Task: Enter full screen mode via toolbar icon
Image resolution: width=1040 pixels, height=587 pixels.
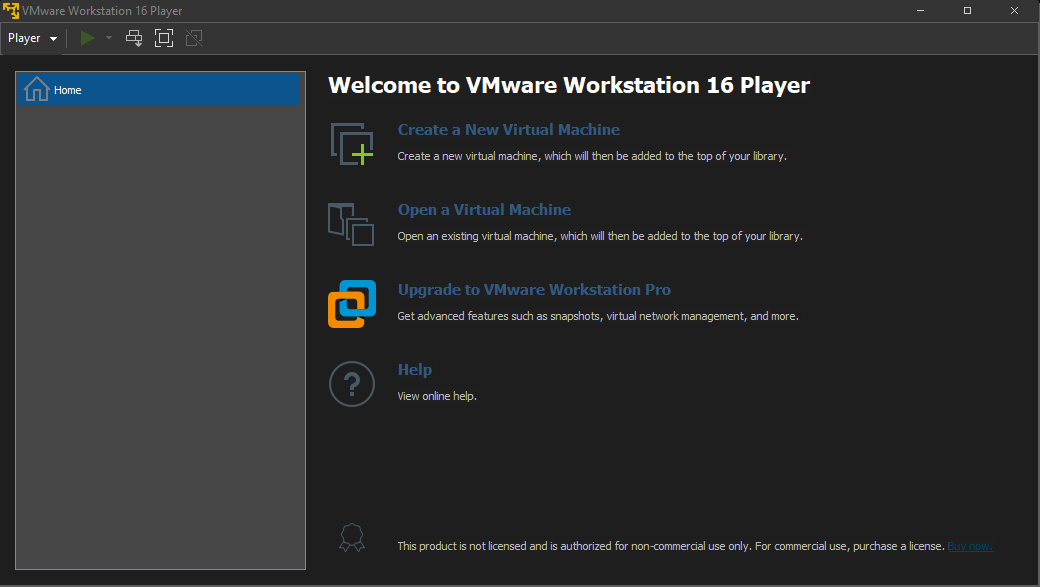Action: pos(164,38)
